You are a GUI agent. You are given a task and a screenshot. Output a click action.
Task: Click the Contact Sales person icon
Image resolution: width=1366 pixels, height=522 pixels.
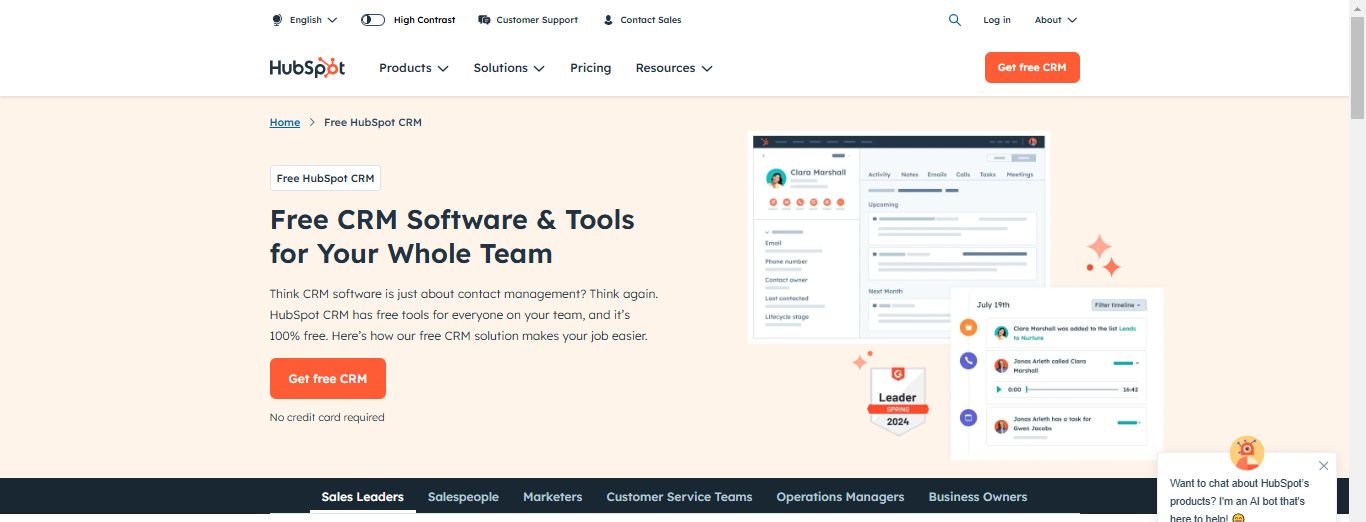coord(608,20)
